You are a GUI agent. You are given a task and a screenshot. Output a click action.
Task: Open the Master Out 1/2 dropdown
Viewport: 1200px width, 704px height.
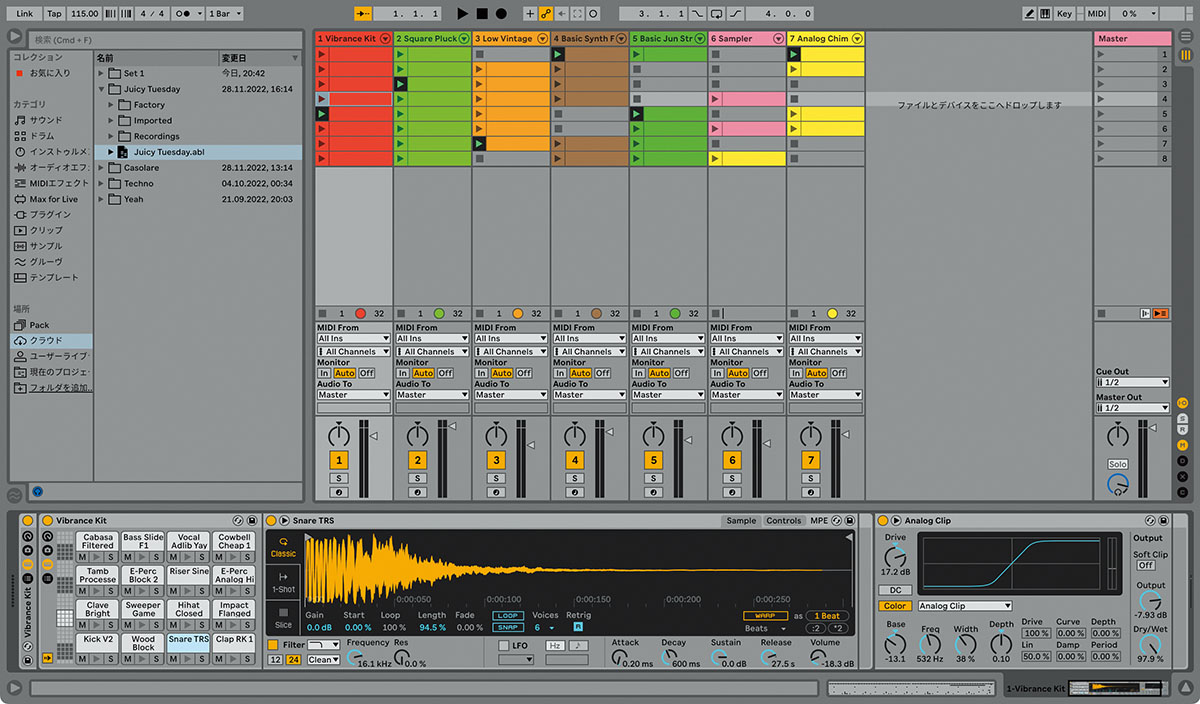coord(1133,408)
